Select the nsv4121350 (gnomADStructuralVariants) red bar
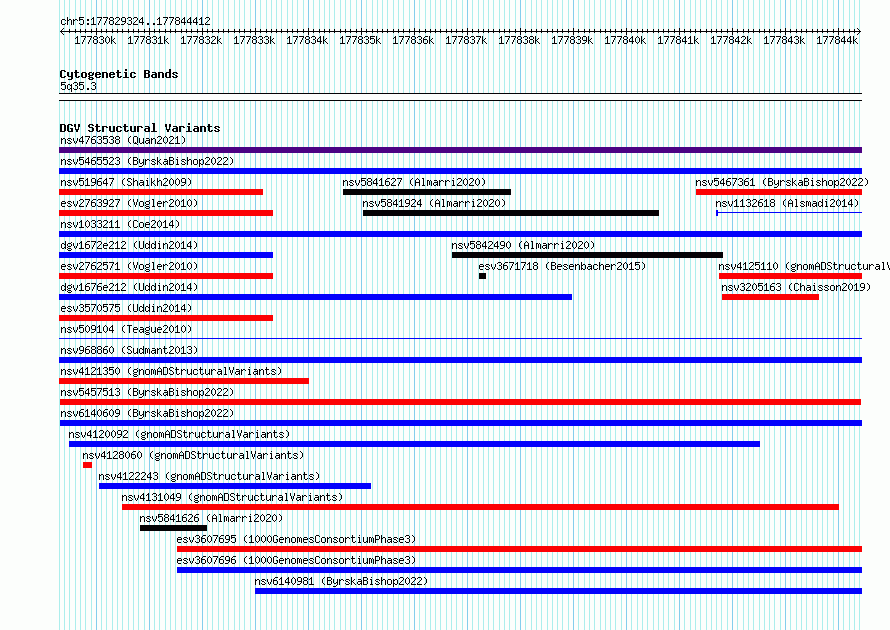The height and width of the screenshot is (630, 890). click(184, 381)
